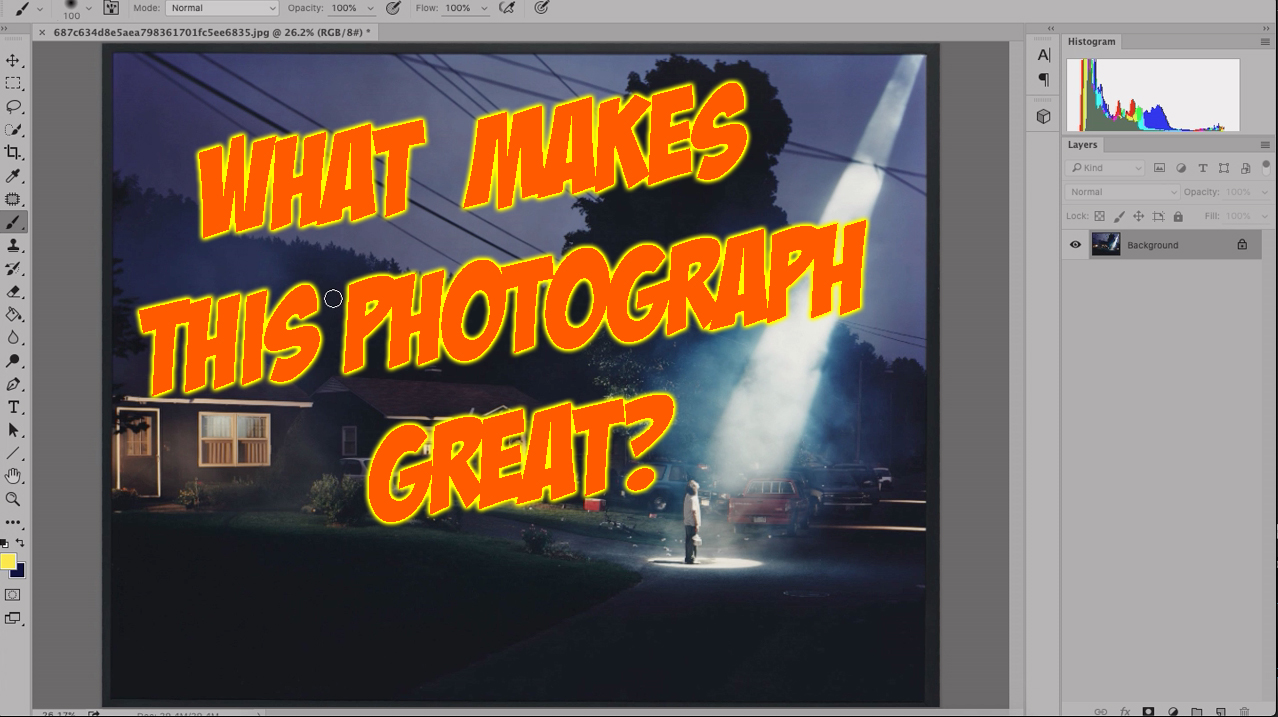Select the Clone Stamp tool
This screenshot has width=1278, height=717.
coord(13,245)
